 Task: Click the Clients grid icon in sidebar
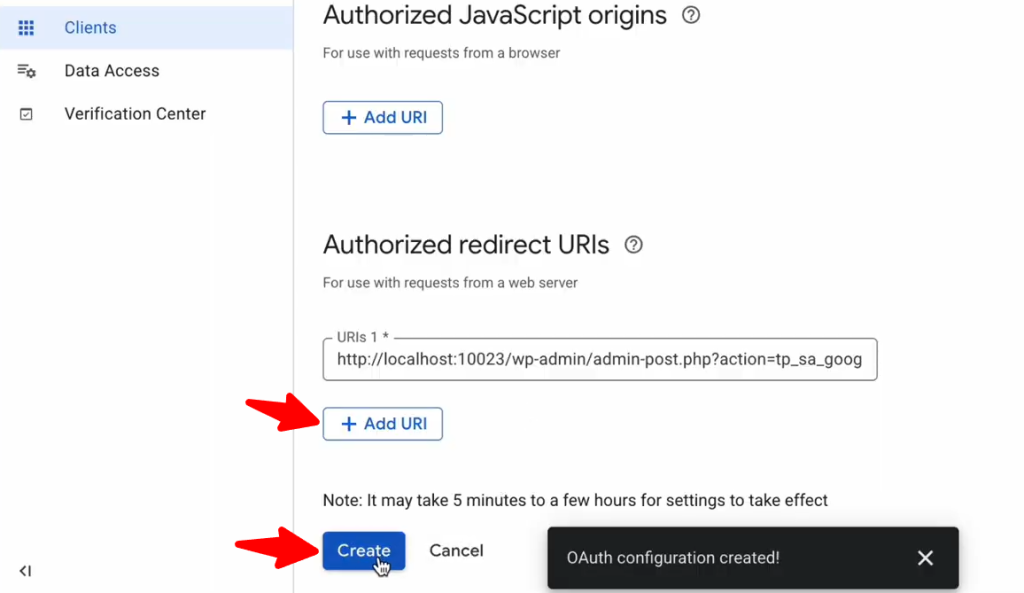pos(27,28)
